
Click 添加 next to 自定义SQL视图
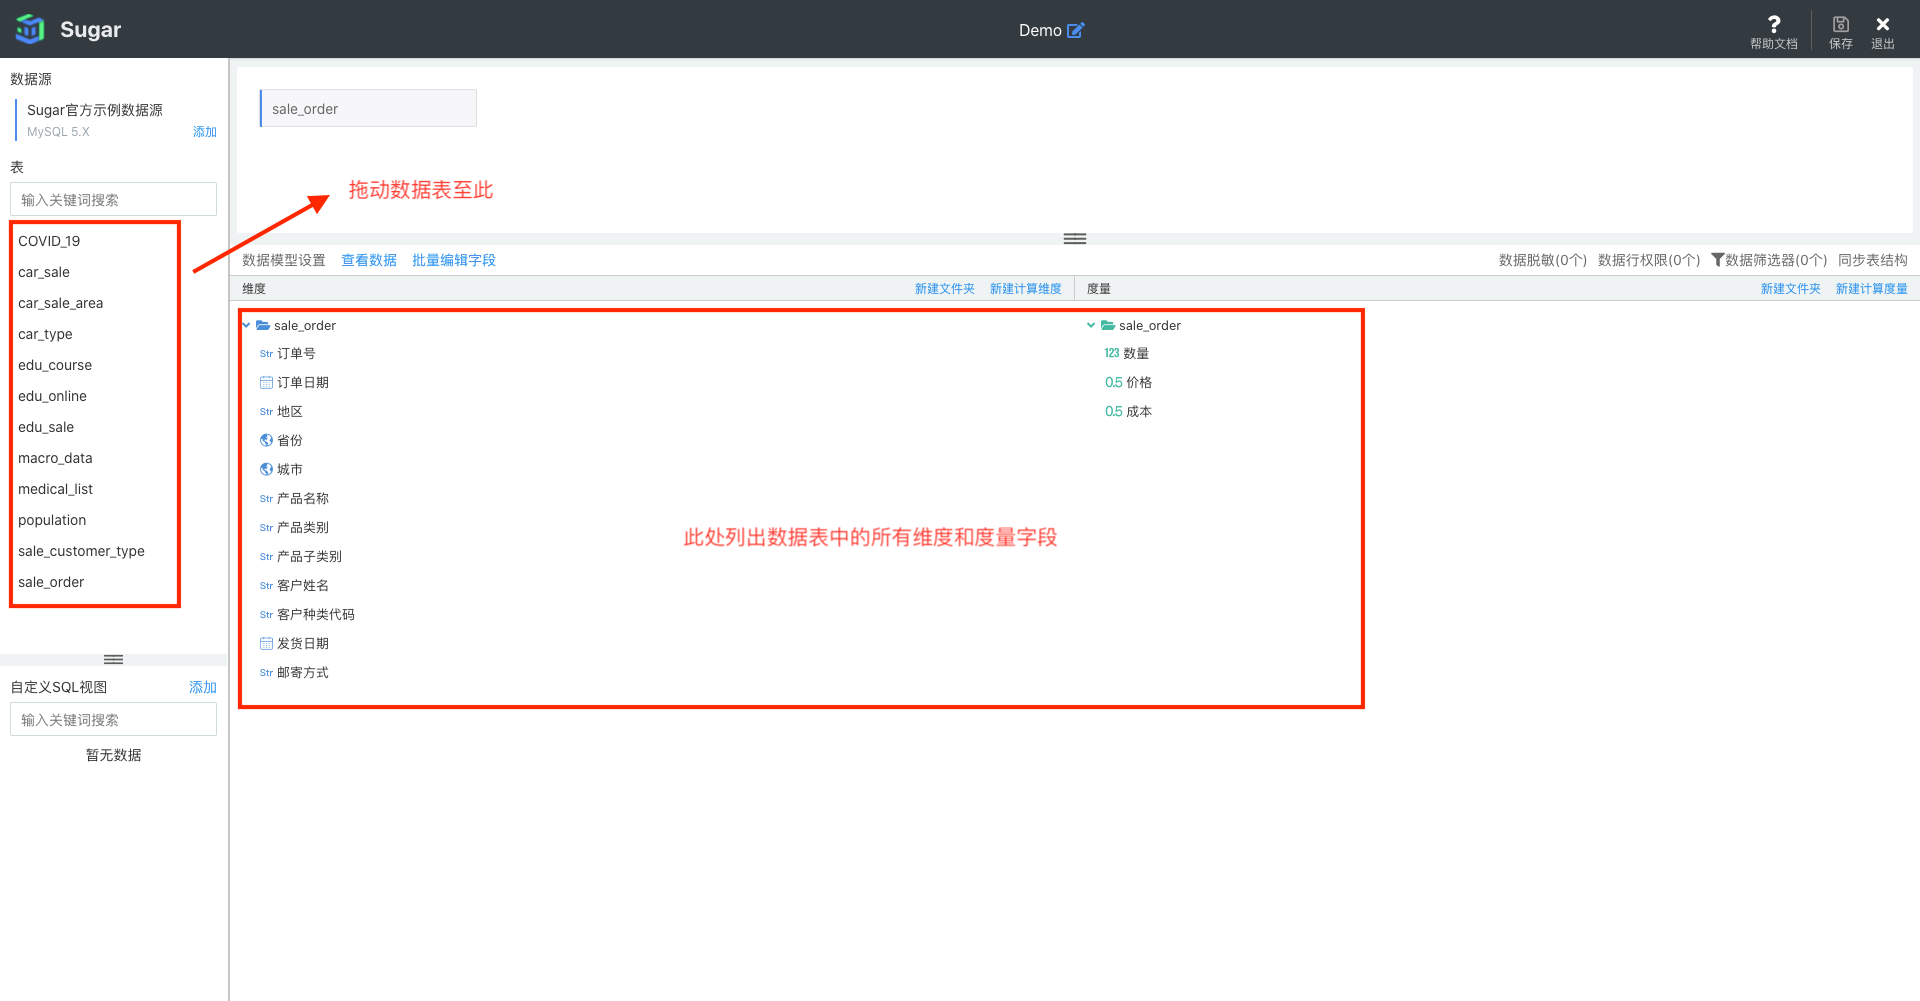[202, 687]
